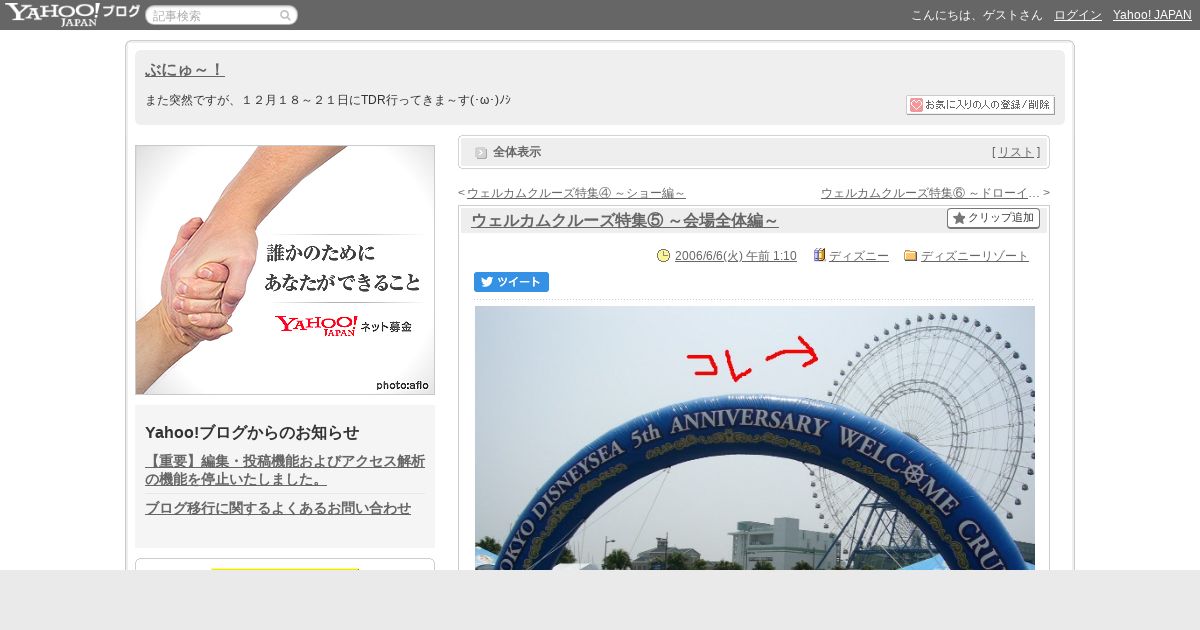Click the Yahoo! JAPAN Blog logo

(71, 14)
